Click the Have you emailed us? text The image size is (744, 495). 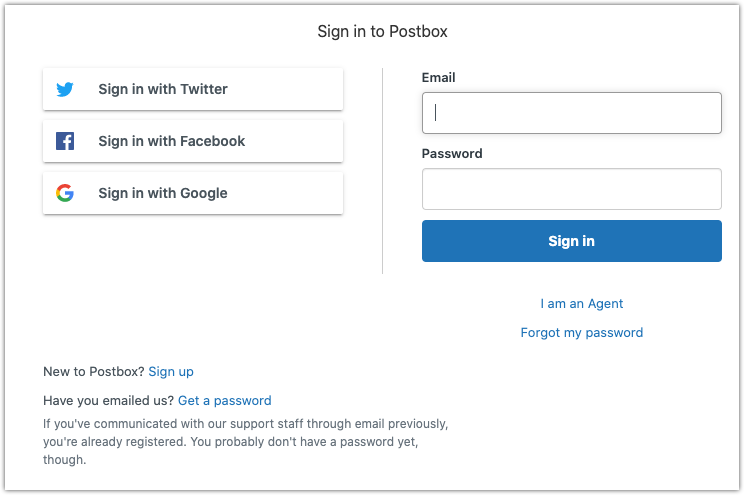109,401
